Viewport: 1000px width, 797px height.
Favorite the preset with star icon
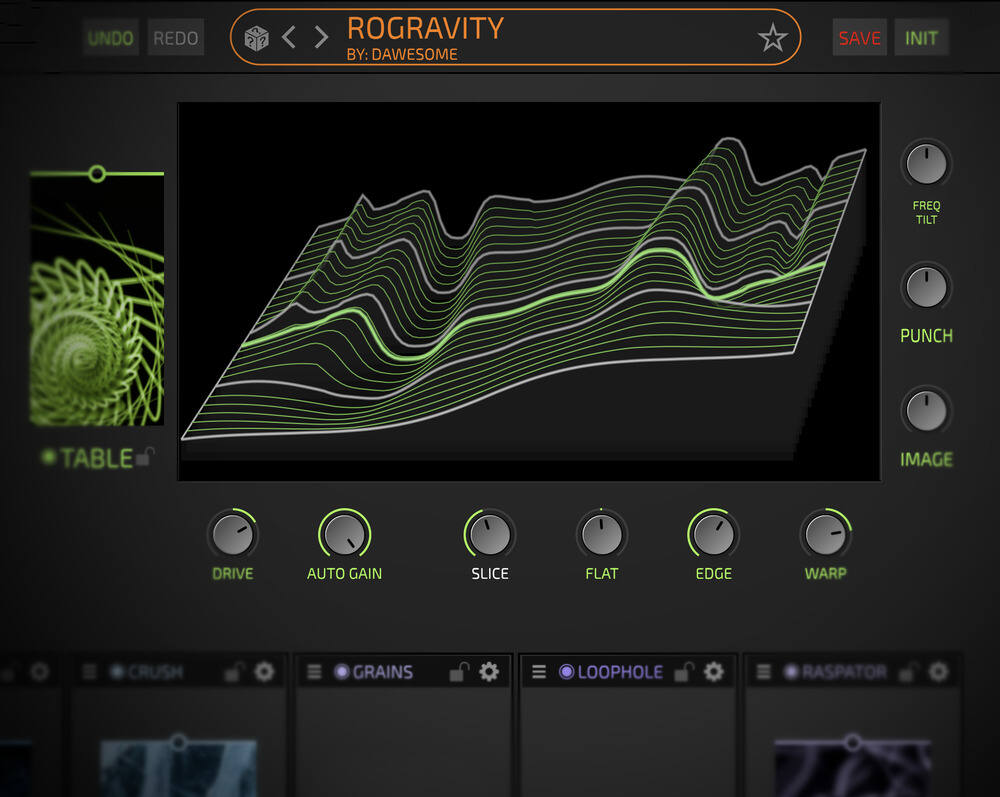[x=772, y=38]
